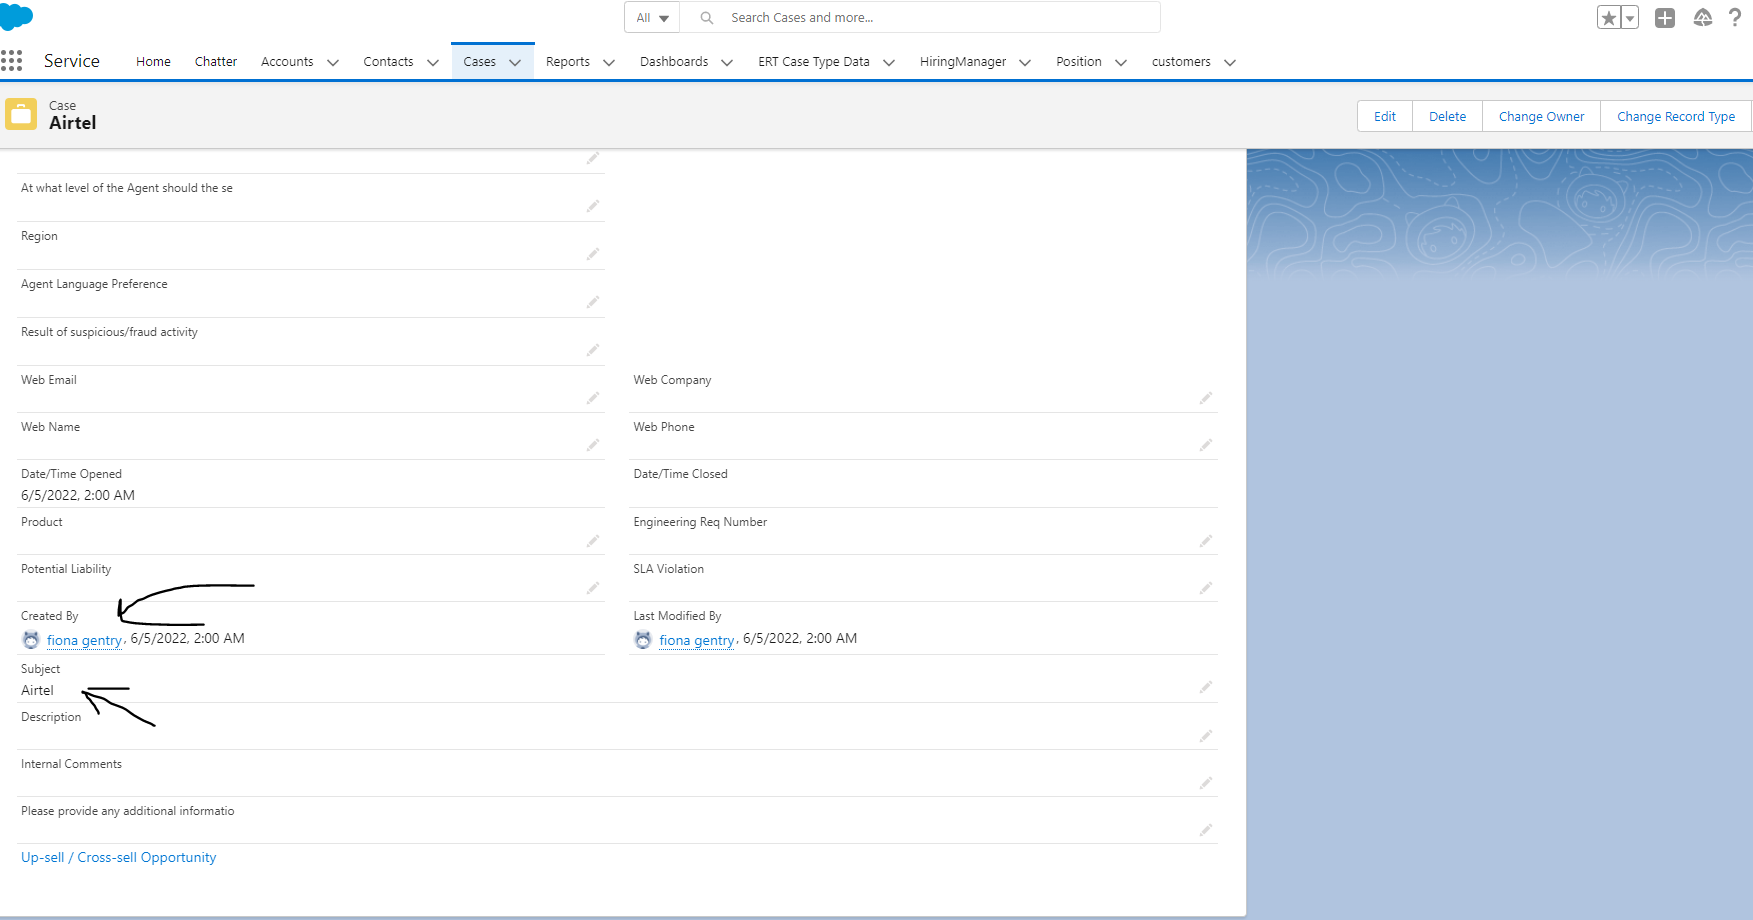Click the edit pencil beside Web Phone
Screen dimensions: 1753x920
1206,445
